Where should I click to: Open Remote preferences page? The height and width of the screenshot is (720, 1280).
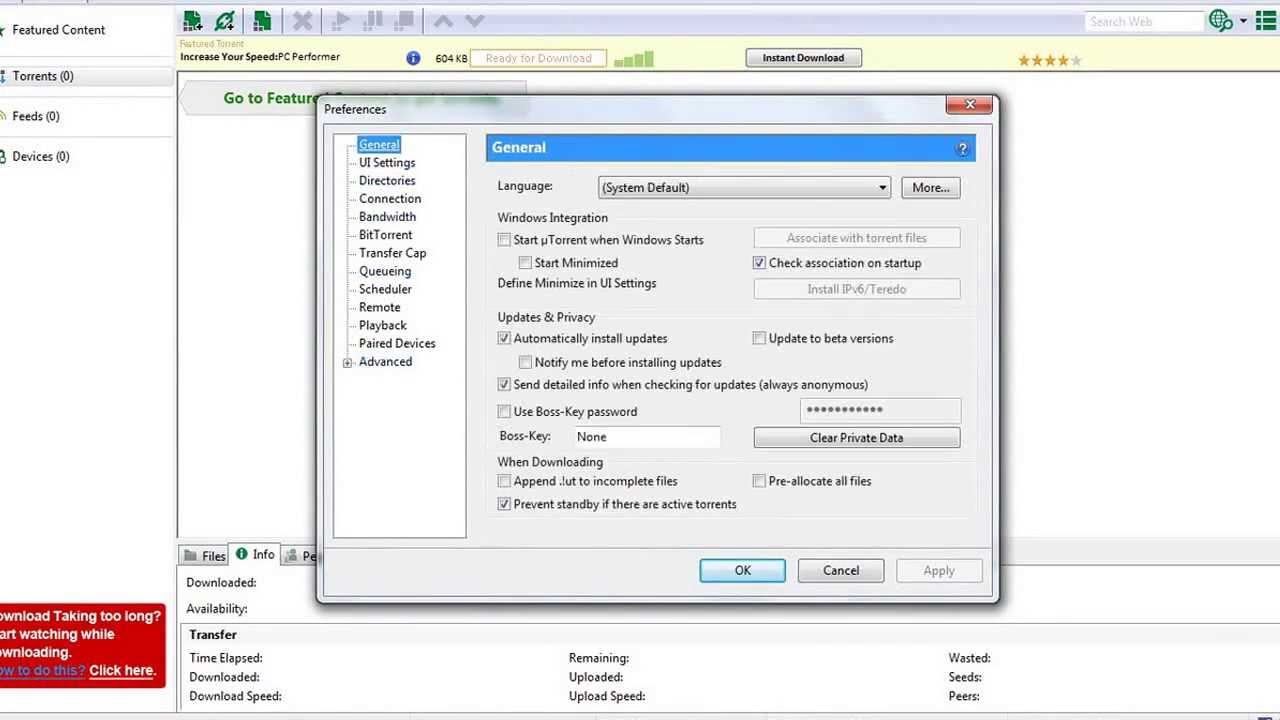[379, 307]
